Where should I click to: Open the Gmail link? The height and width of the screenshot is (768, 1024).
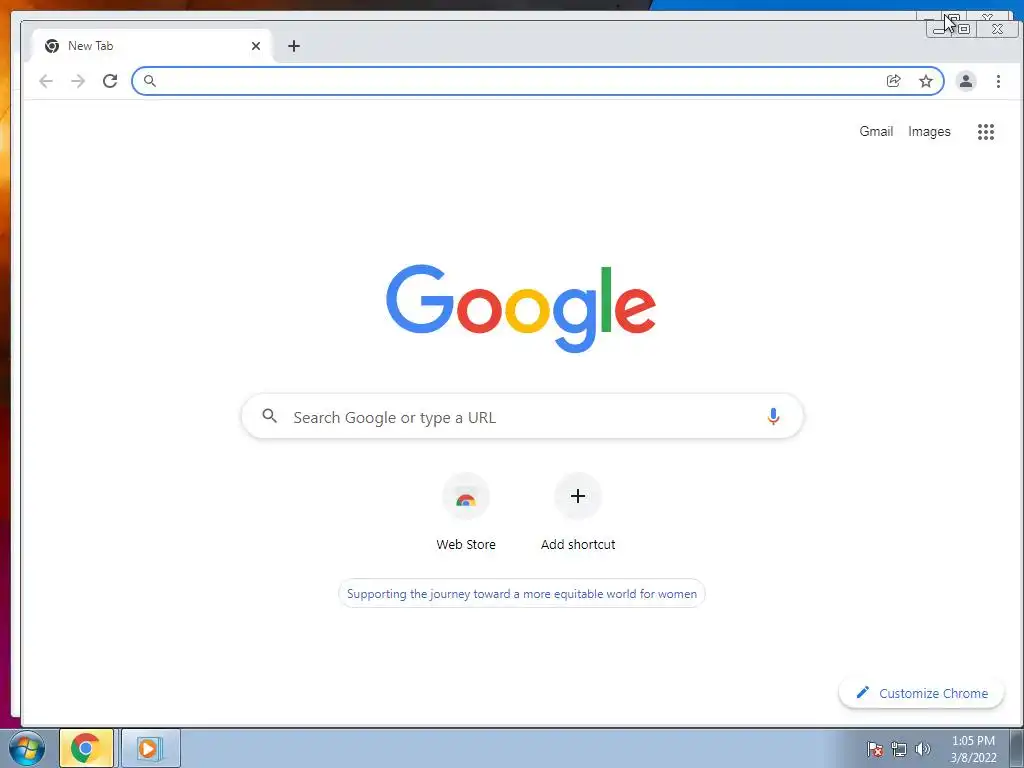coord(876,131)
